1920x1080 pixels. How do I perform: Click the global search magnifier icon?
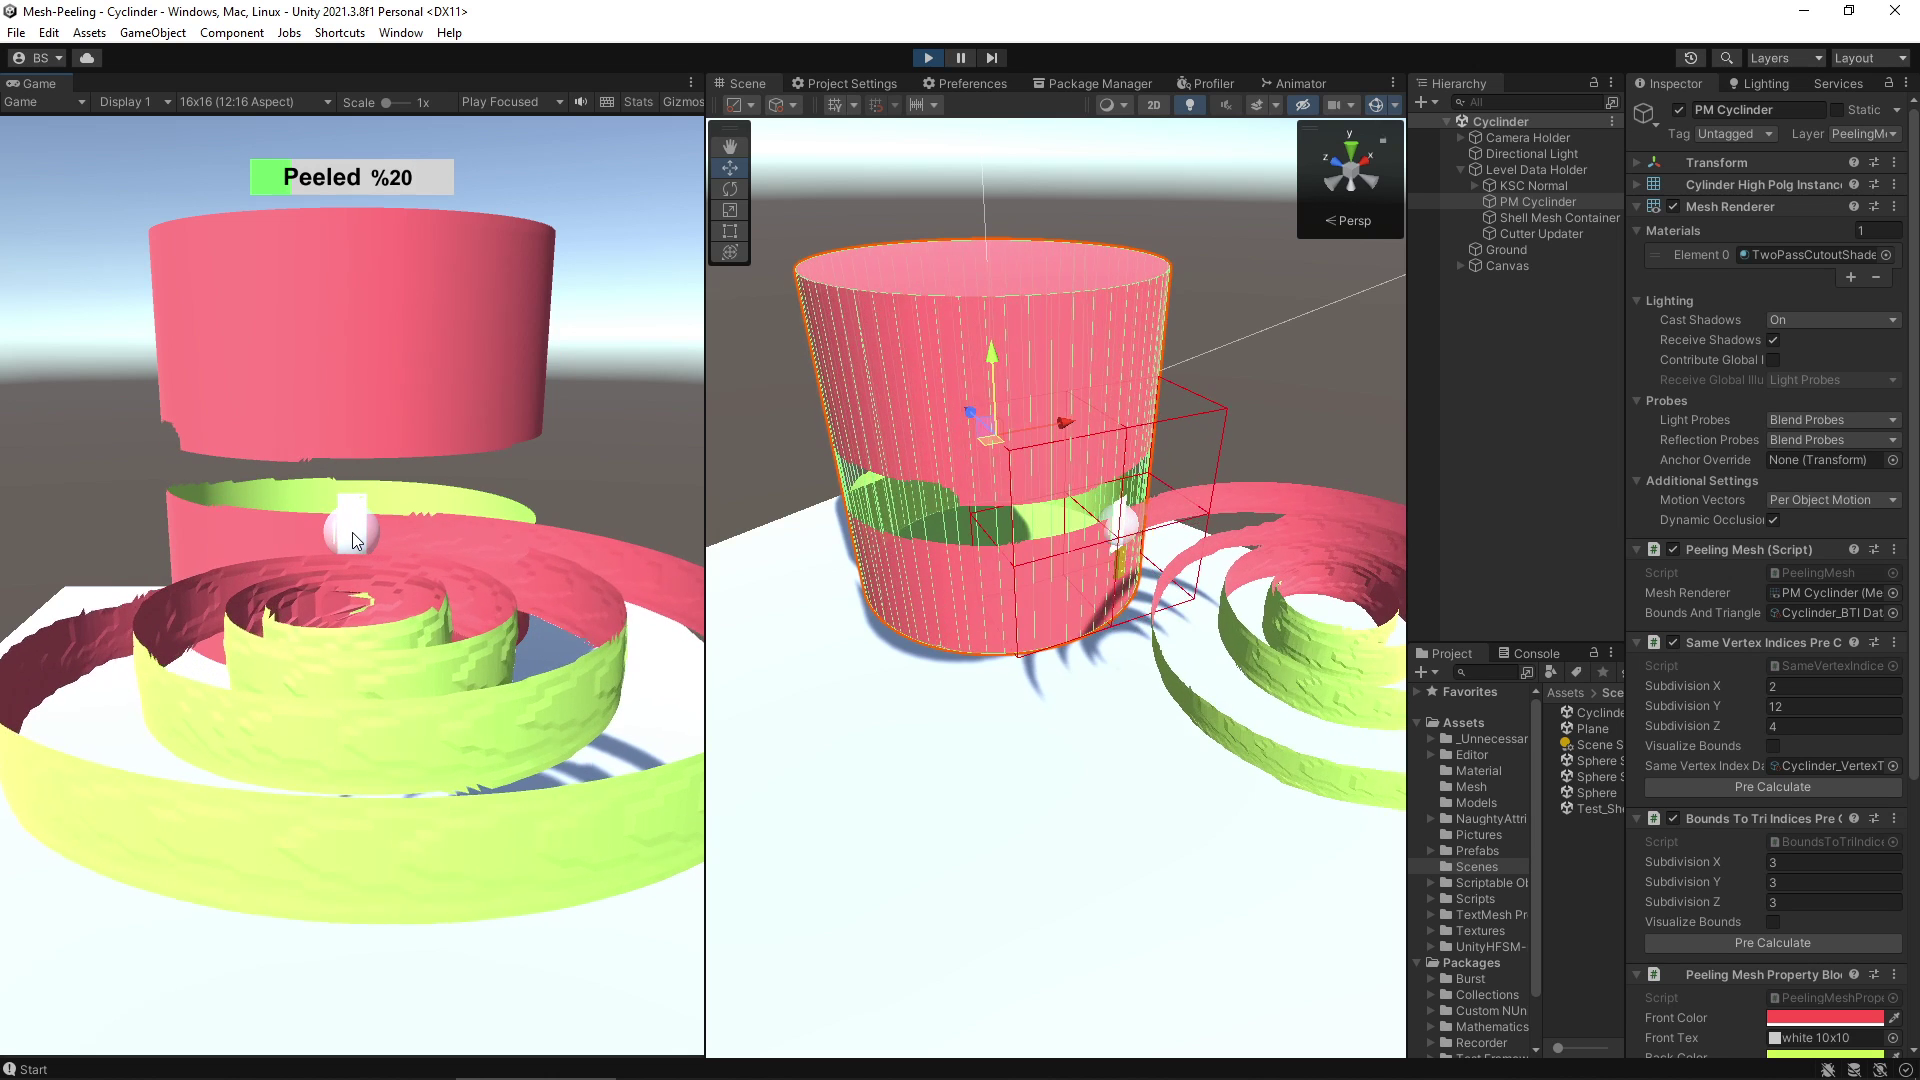(1726, 58)
